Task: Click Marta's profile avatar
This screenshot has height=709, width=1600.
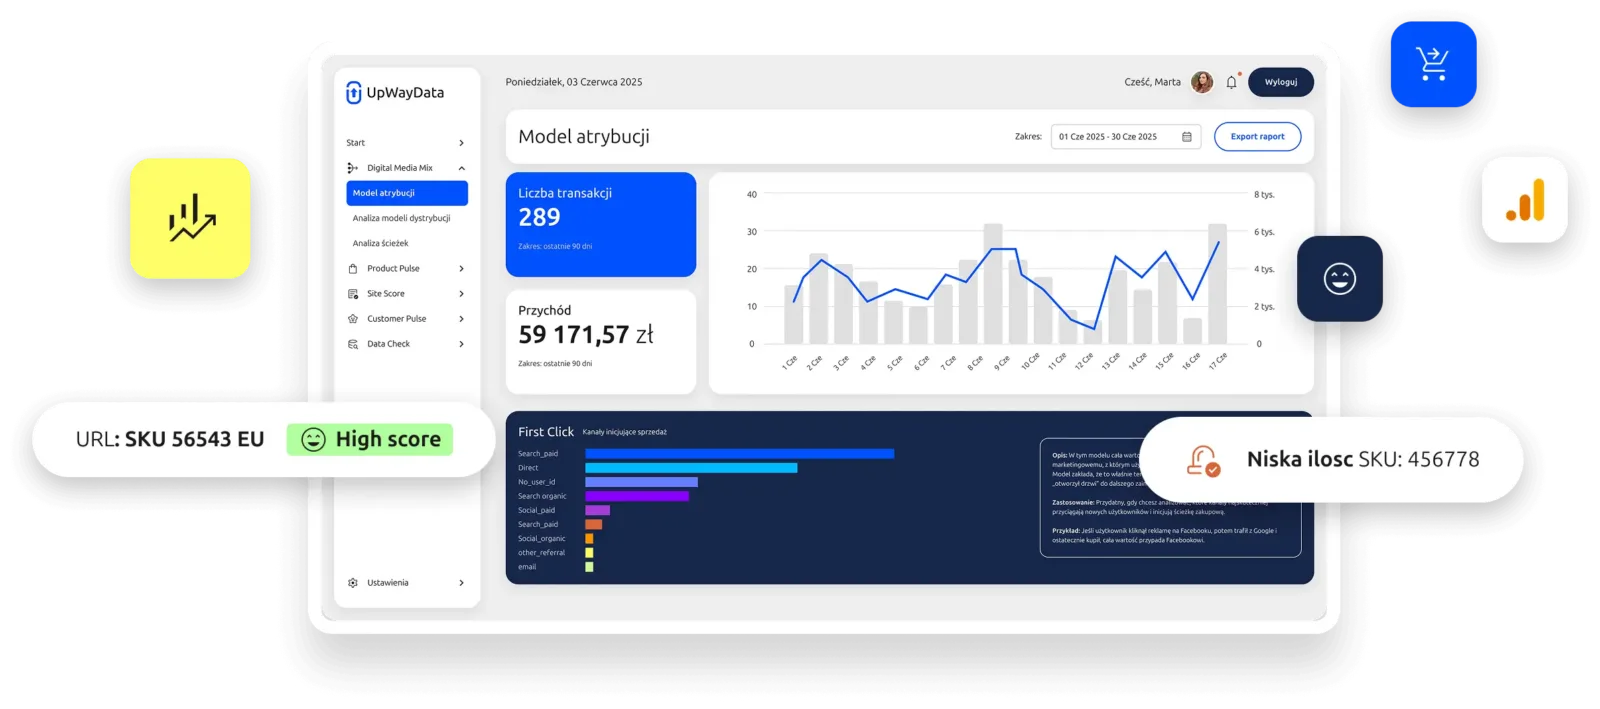Action: click(x=1202, y=82)
